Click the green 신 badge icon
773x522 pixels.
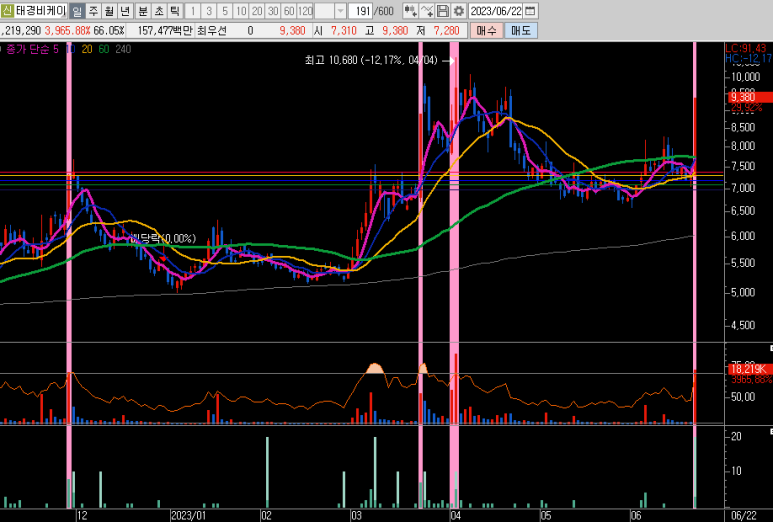[7, 10]
